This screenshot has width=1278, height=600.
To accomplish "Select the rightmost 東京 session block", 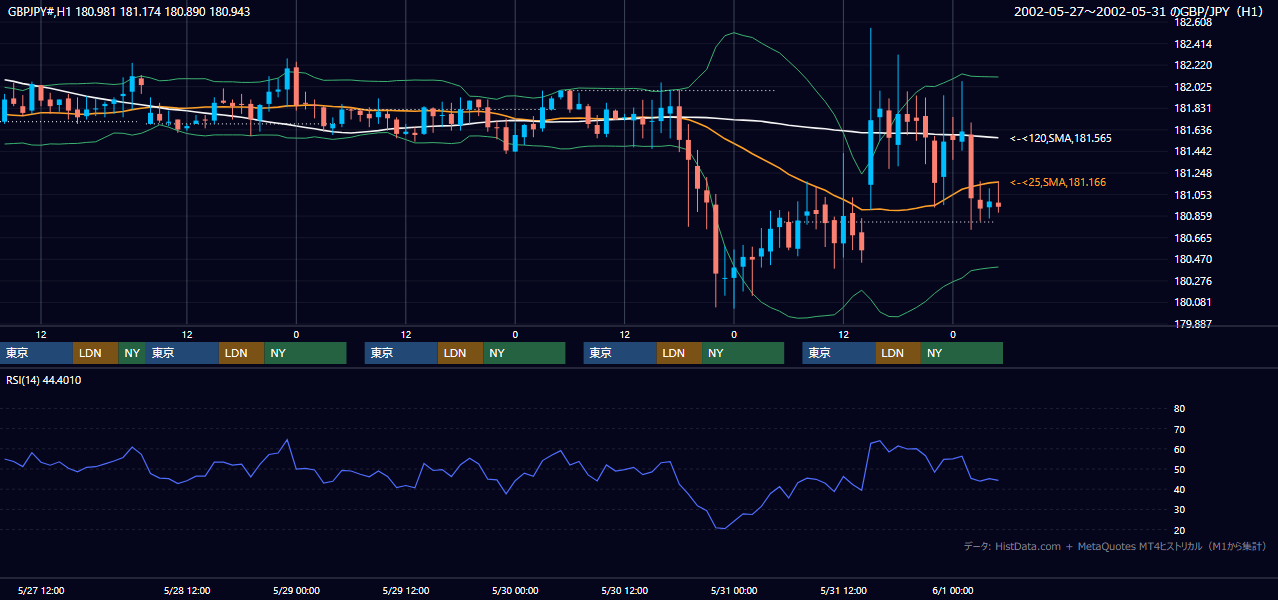I will 839,353.
